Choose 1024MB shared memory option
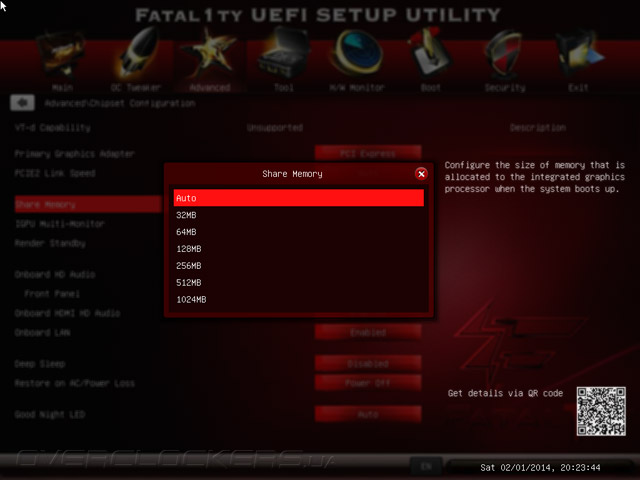Image resolution: width=640 pixels, height=480 pixels. pyautogui.click(x=298, y=300)
